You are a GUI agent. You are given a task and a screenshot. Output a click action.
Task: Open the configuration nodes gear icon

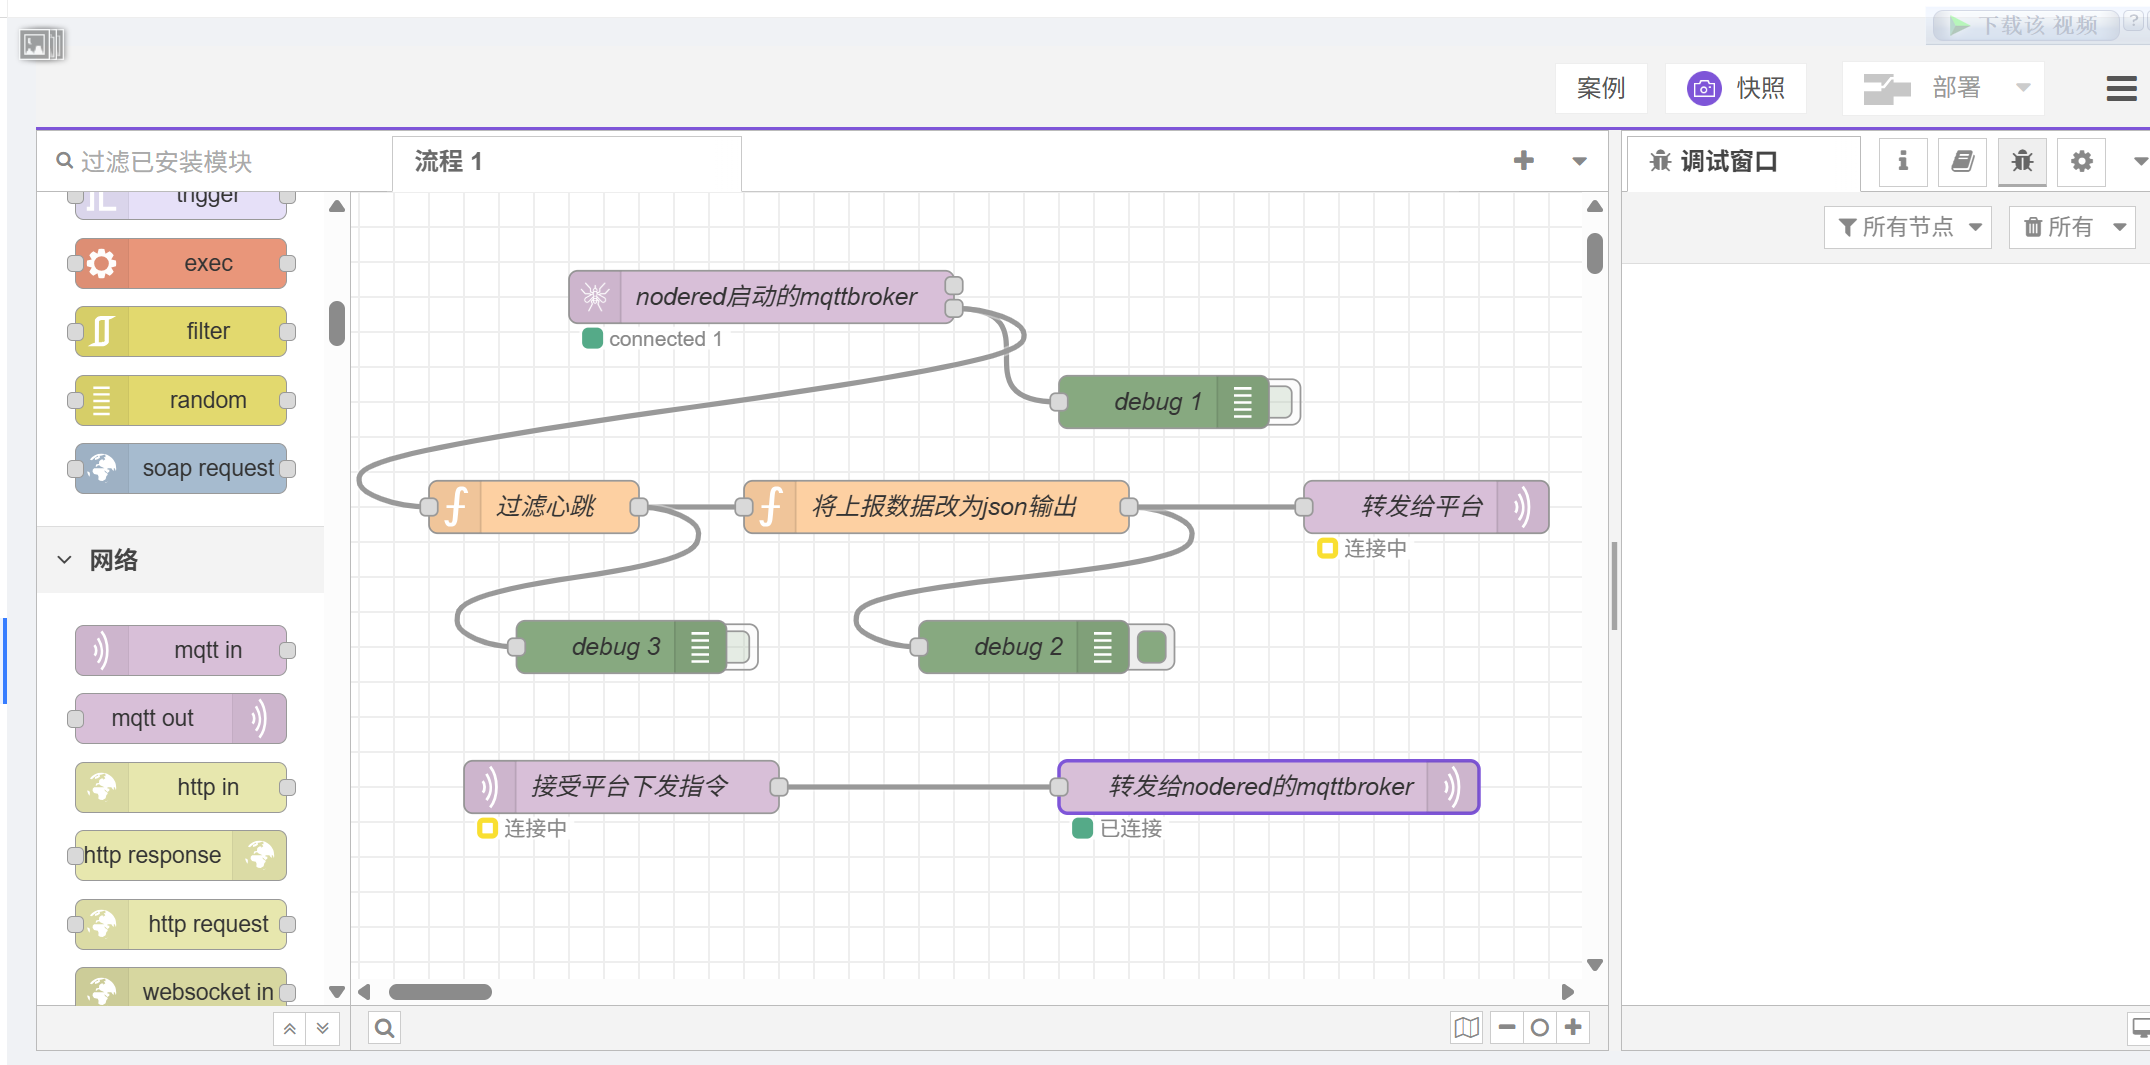2081,162
